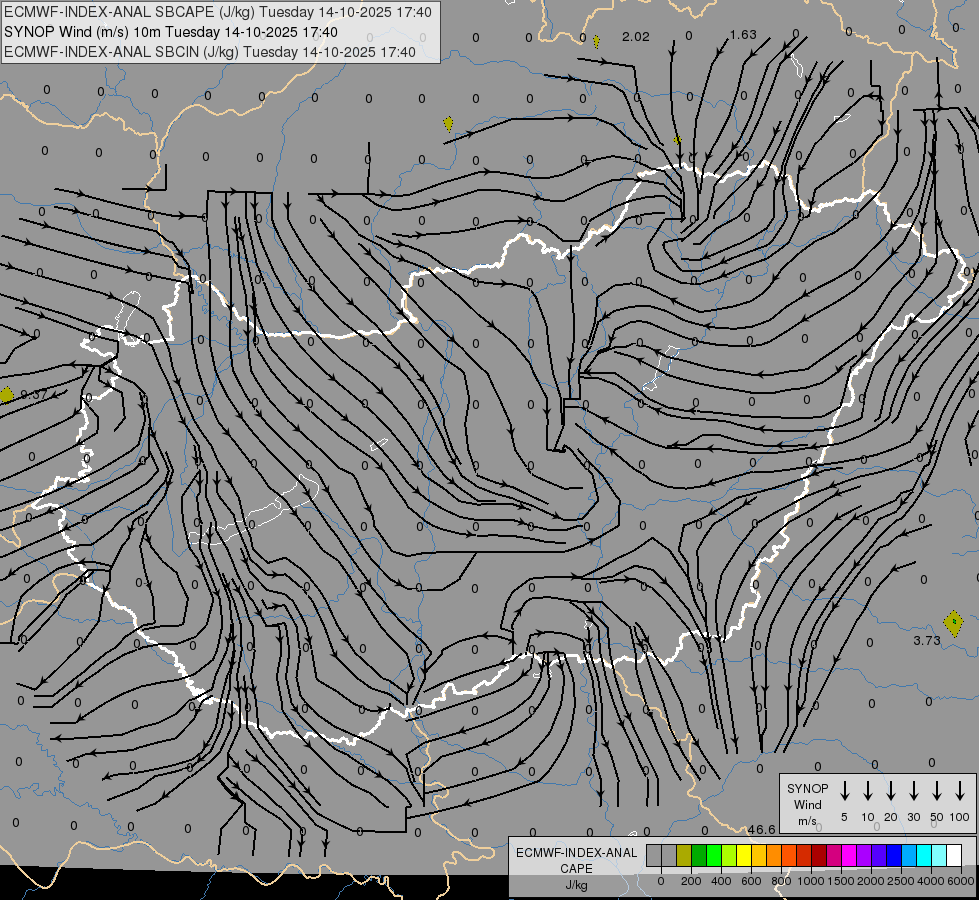
Task: Click the 46.6 value label
Action: 762,829
